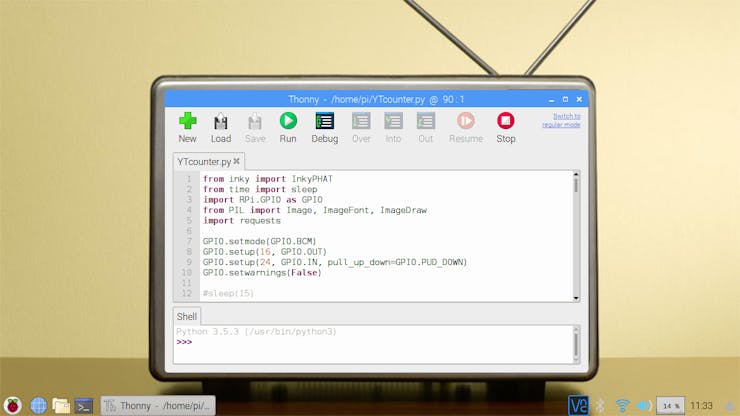Screen dimensions: 740x416
Task: Launch the web browser globe icon in taskbar
Action: [x=38, y=406]
